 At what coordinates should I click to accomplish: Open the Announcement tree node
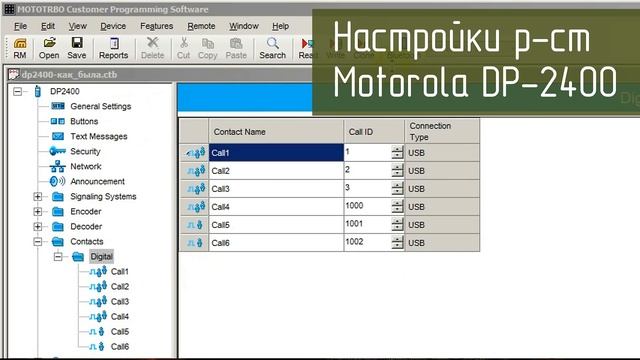[x=97, y=181]
